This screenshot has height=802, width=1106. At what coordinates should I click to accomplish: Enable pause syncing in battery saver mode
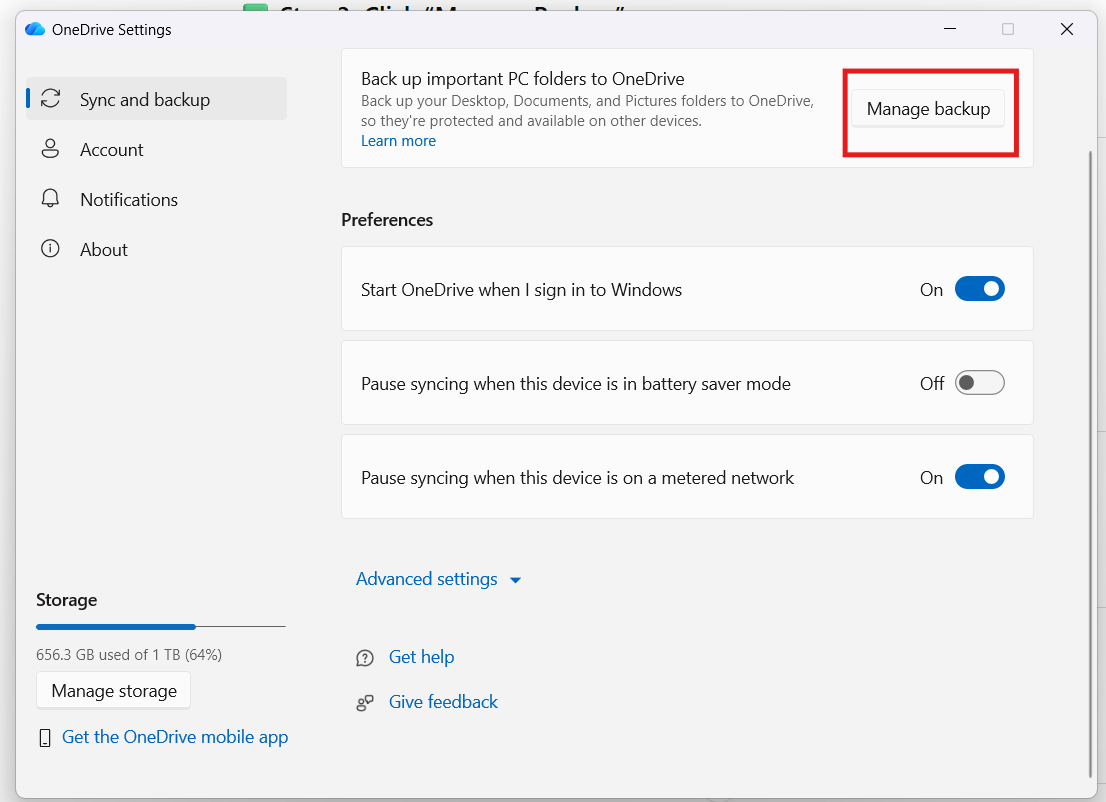[980, 382]
